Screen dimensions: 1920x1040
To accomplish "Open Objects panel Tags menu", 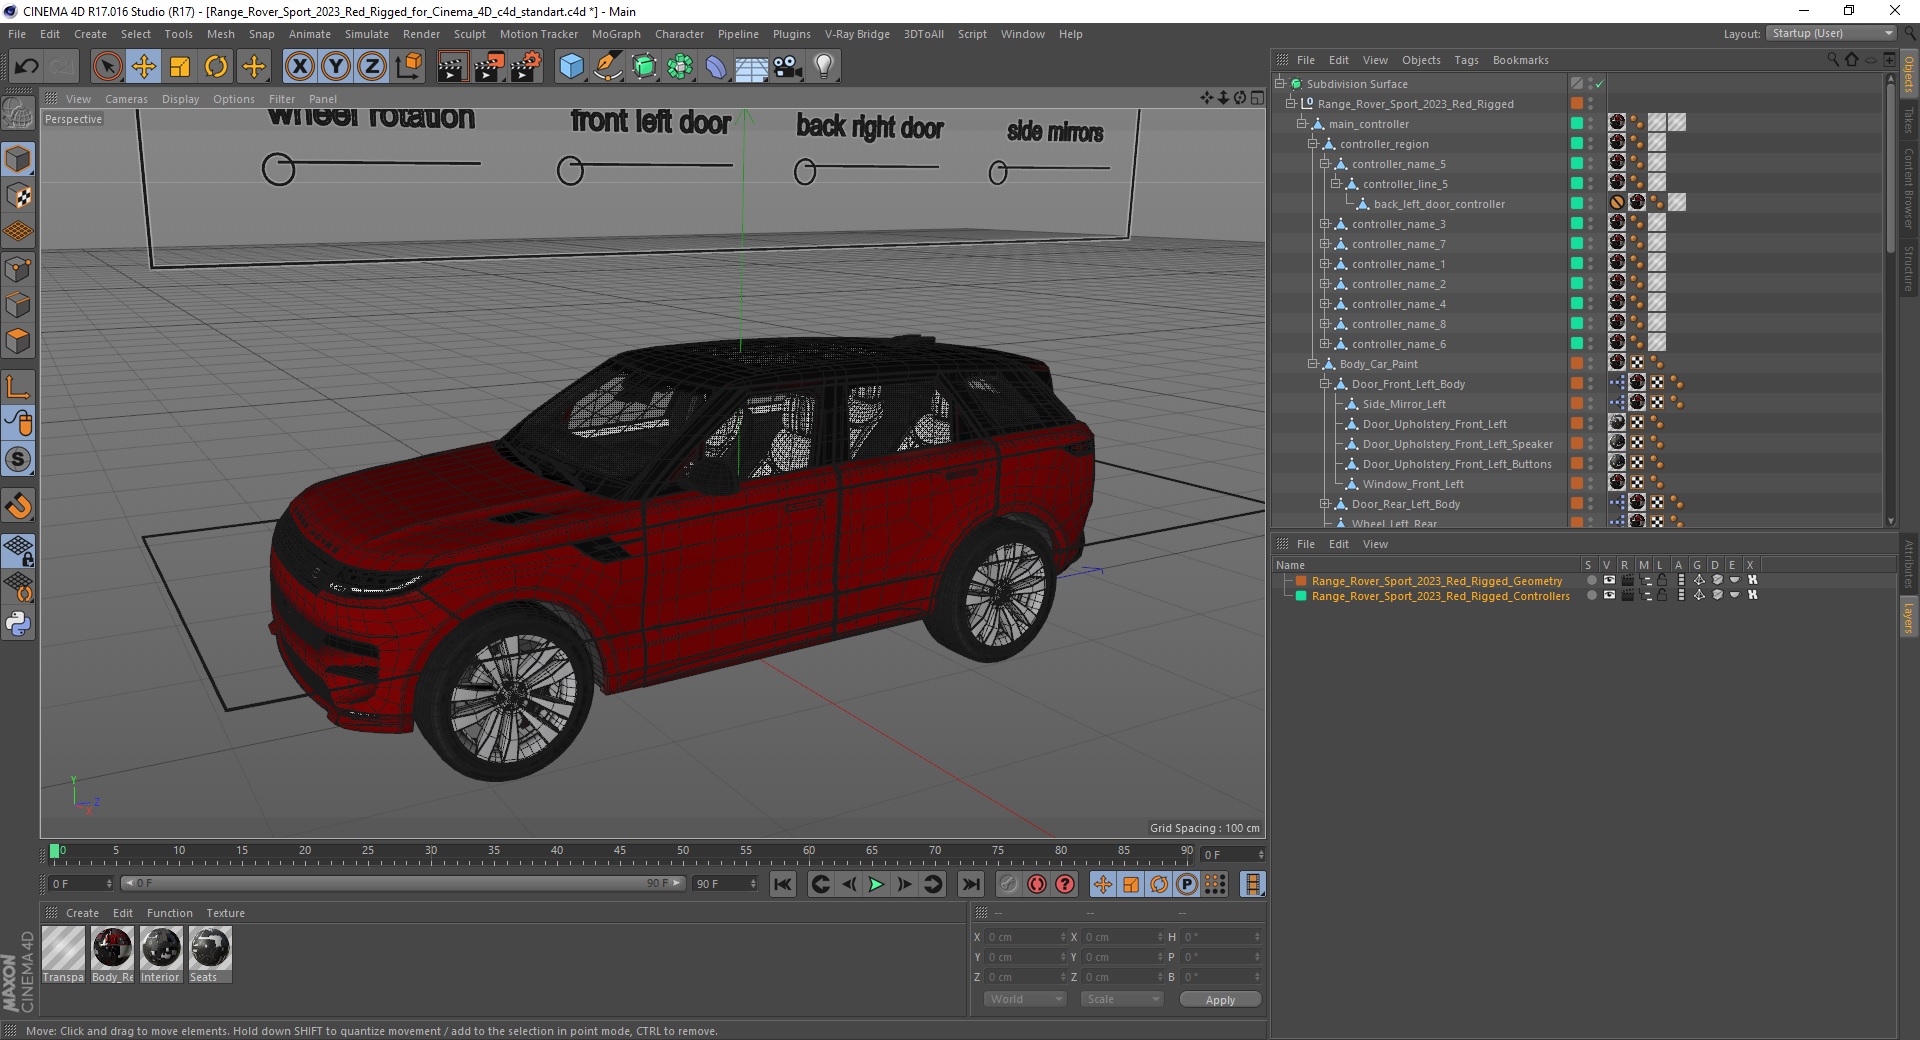I will point(1466,60).
